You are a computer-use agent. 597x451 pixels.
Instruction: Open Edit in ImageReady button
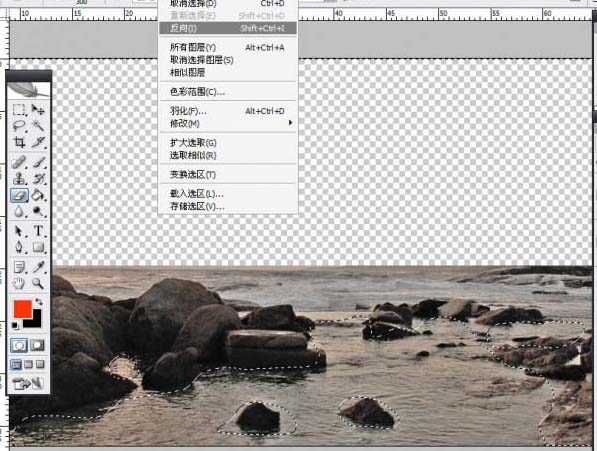(x=29, y=383)
